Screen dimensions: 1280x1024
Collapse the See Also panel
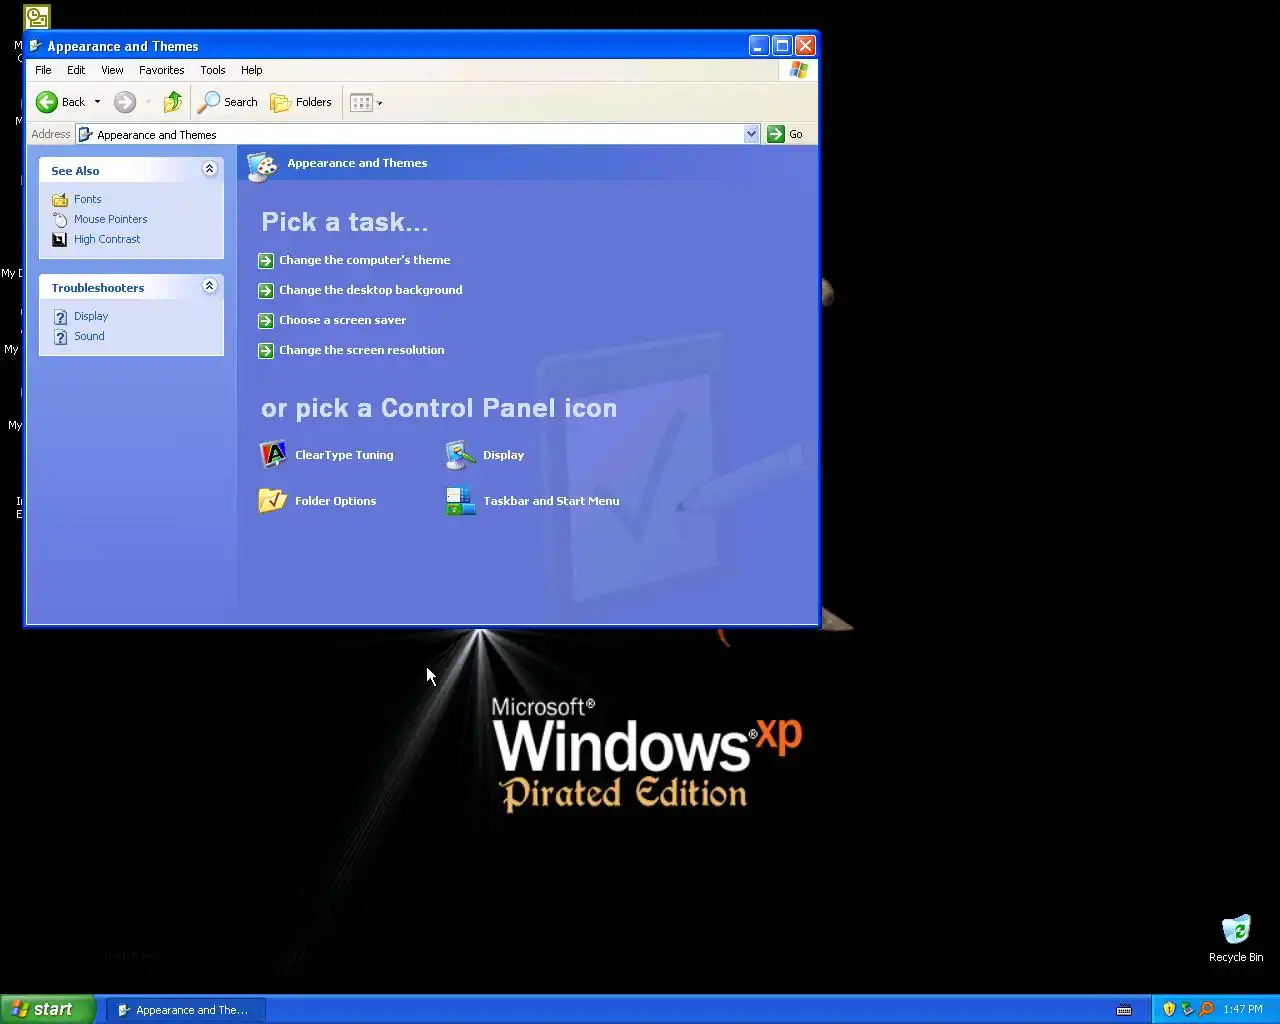point(209,169)
